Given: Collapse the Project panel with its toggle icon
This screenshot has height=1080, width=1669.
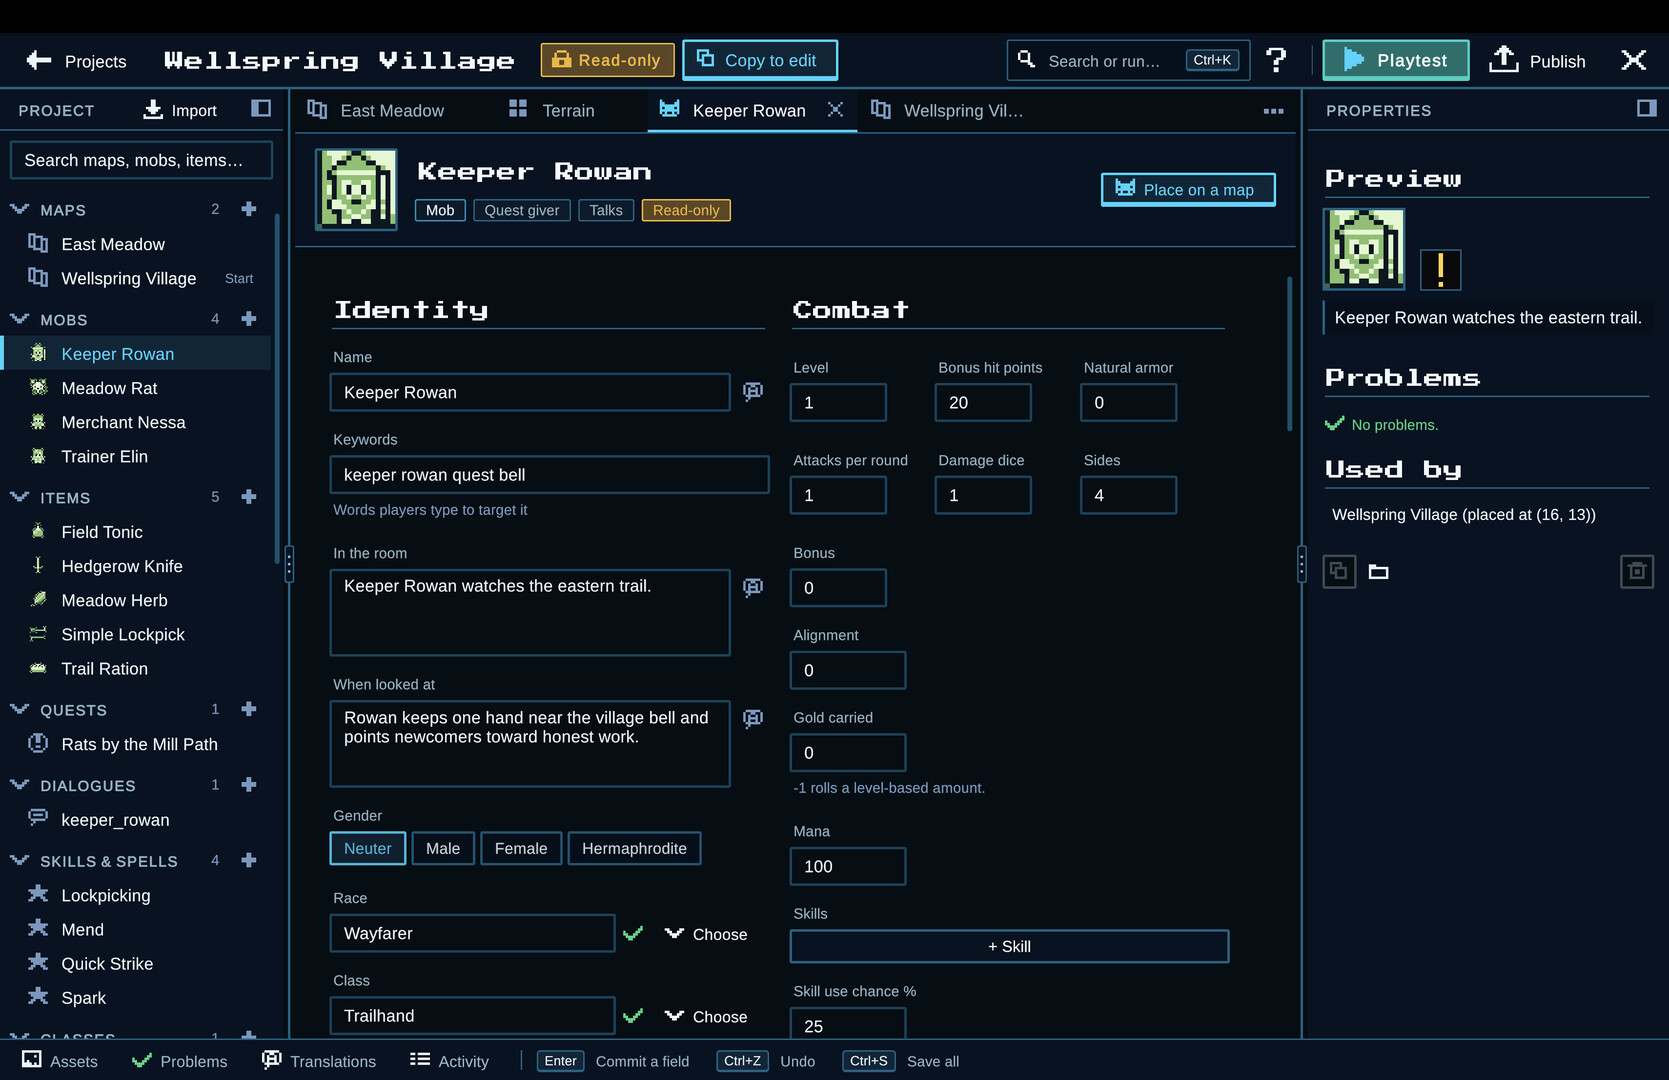Looking at the screenshot, I should 261,108.
